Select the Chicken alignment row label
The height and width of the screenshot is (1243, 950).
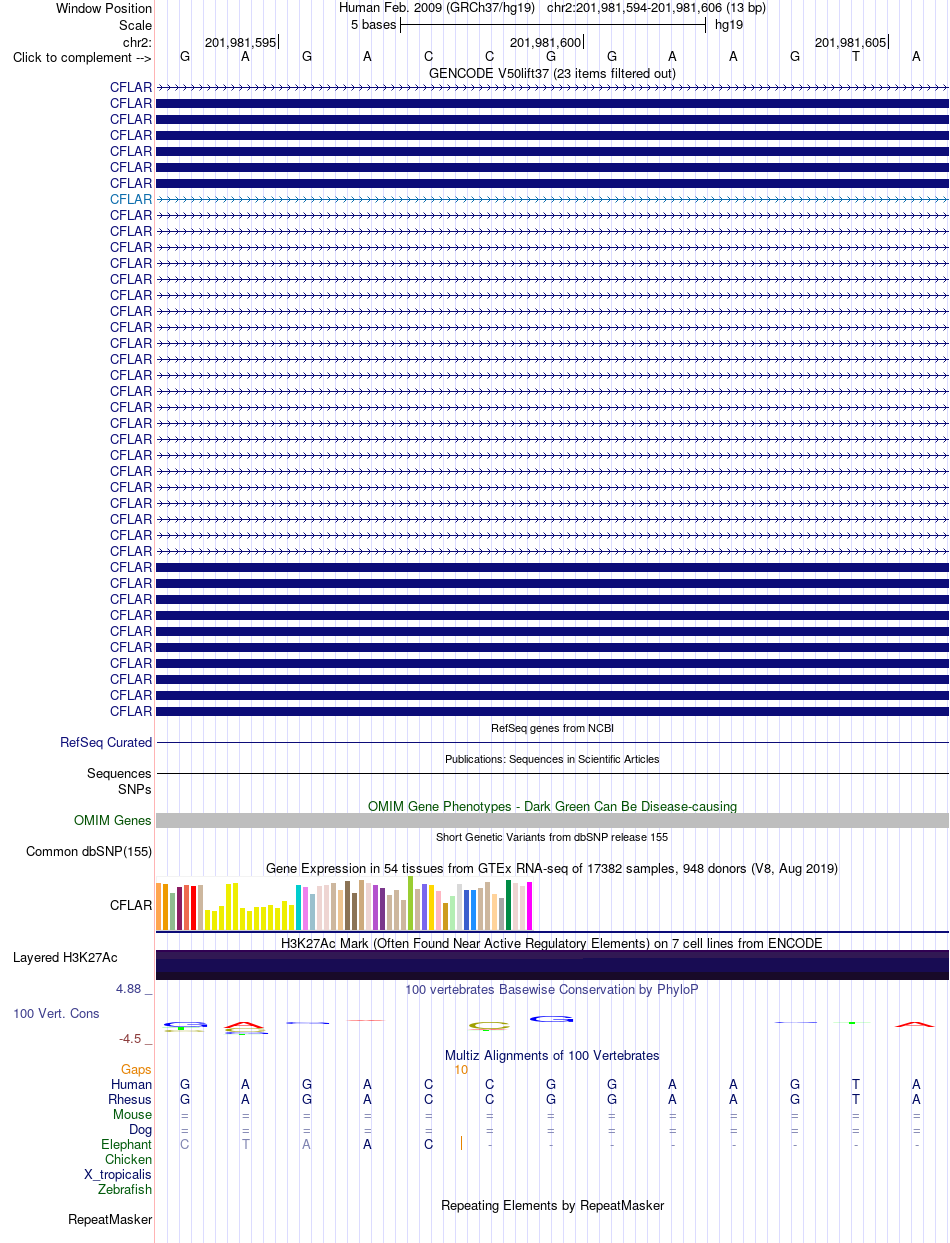(129, 1159)
